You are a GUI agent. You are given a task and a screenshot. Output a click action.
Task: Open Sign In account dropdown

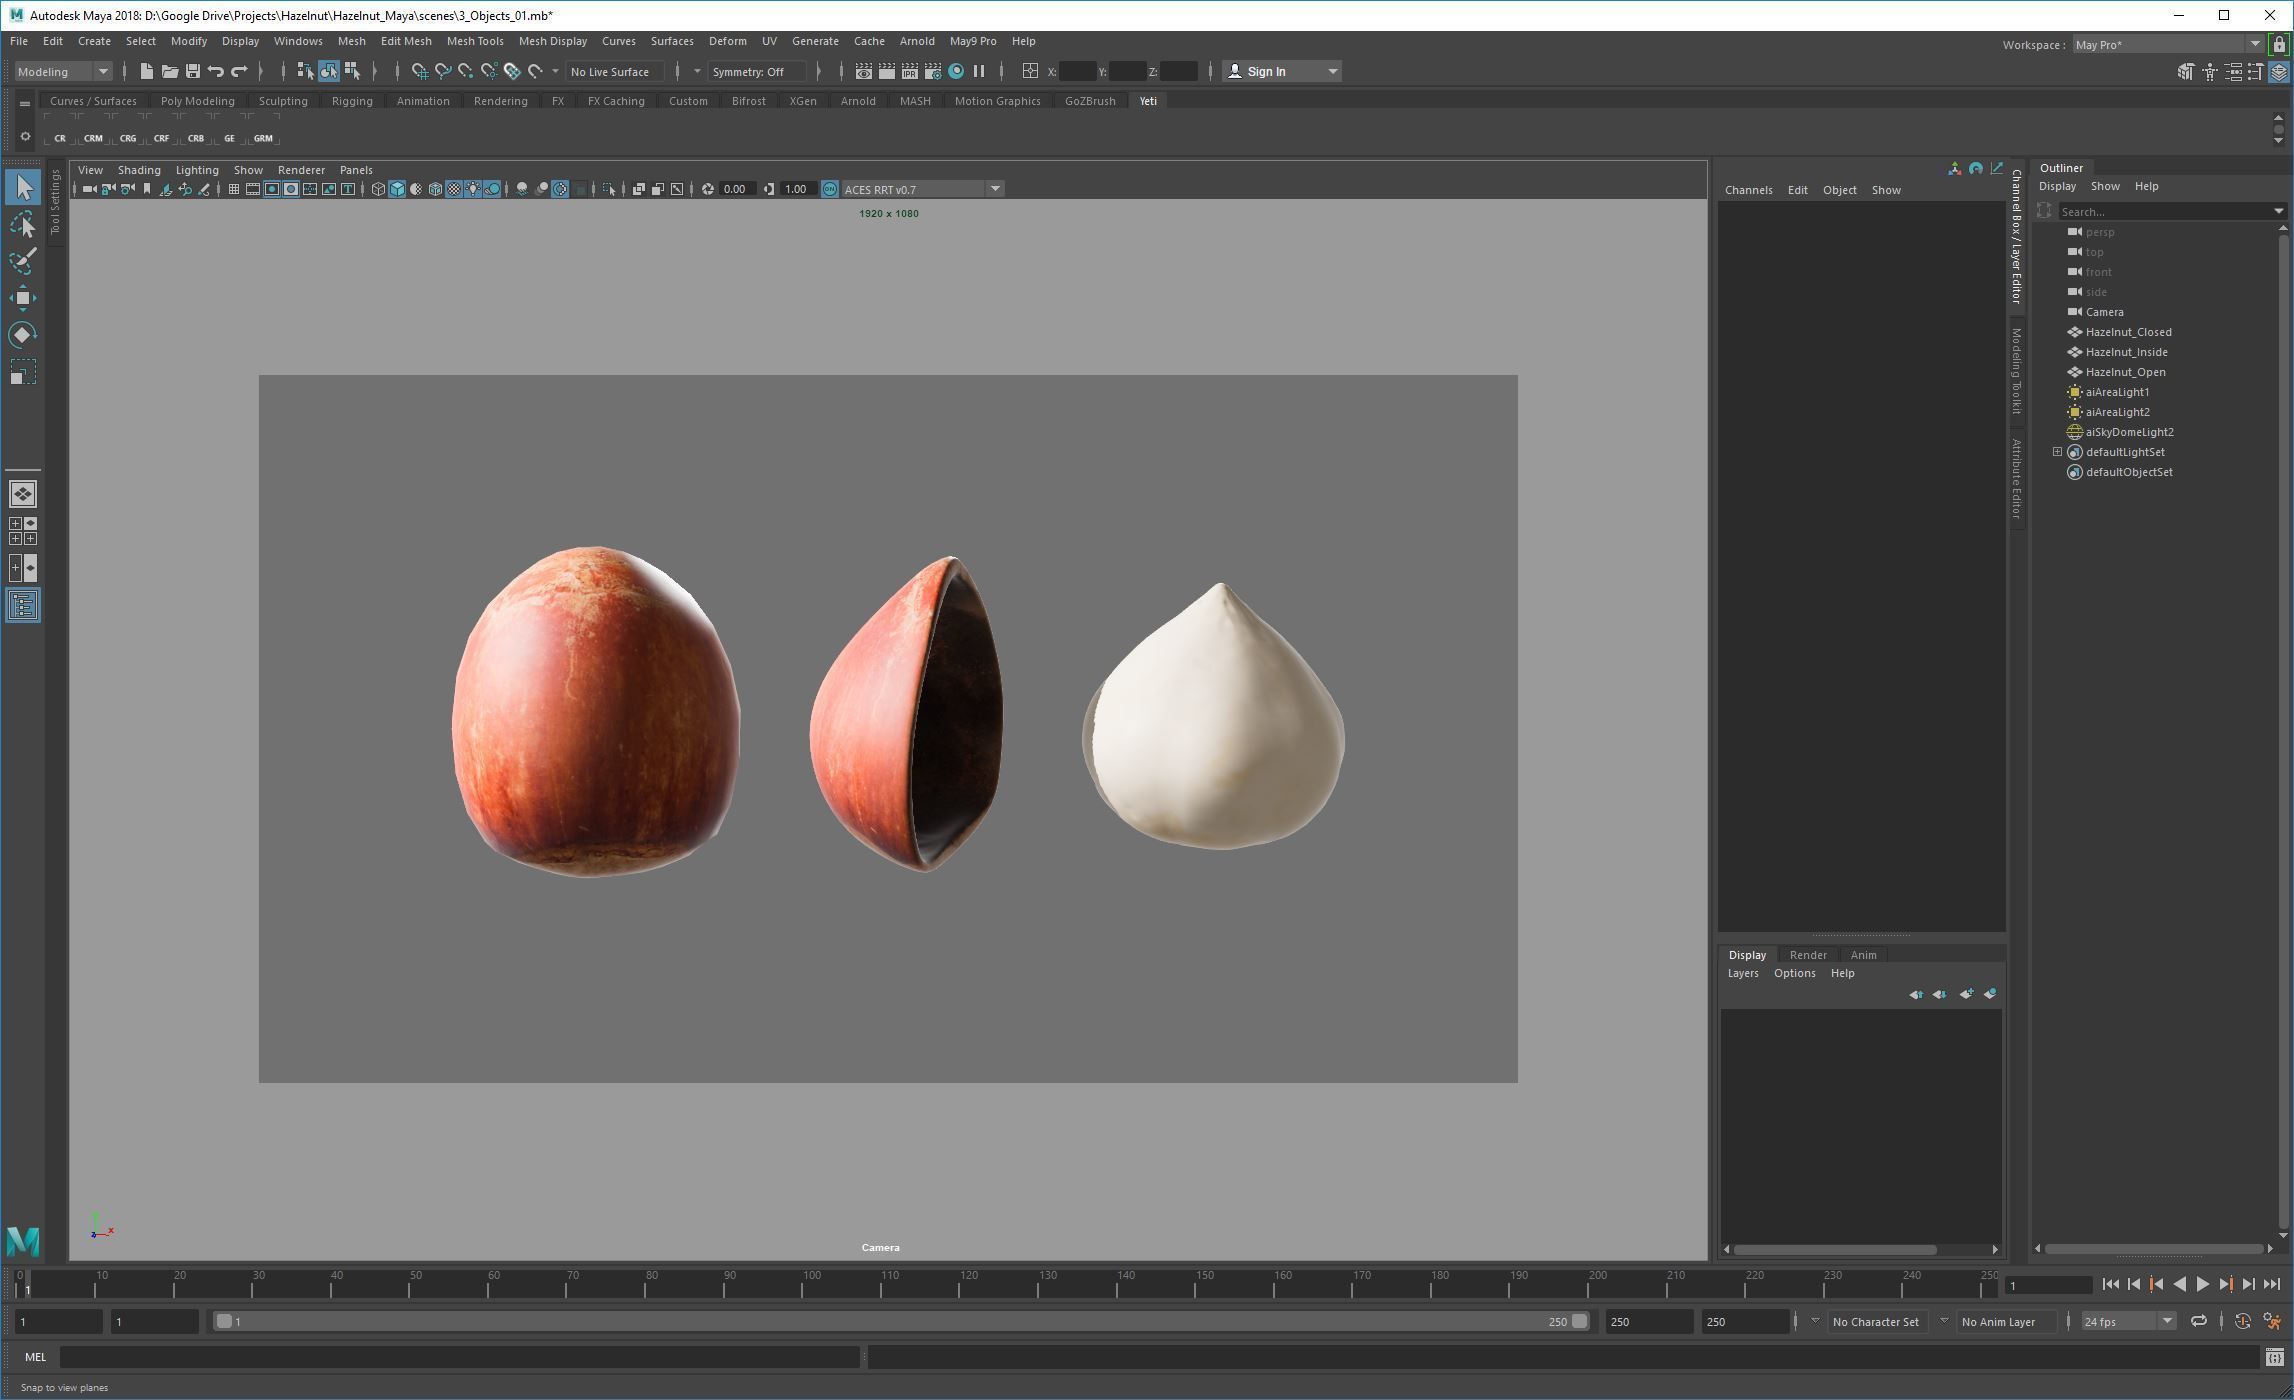pos(1282,71)
